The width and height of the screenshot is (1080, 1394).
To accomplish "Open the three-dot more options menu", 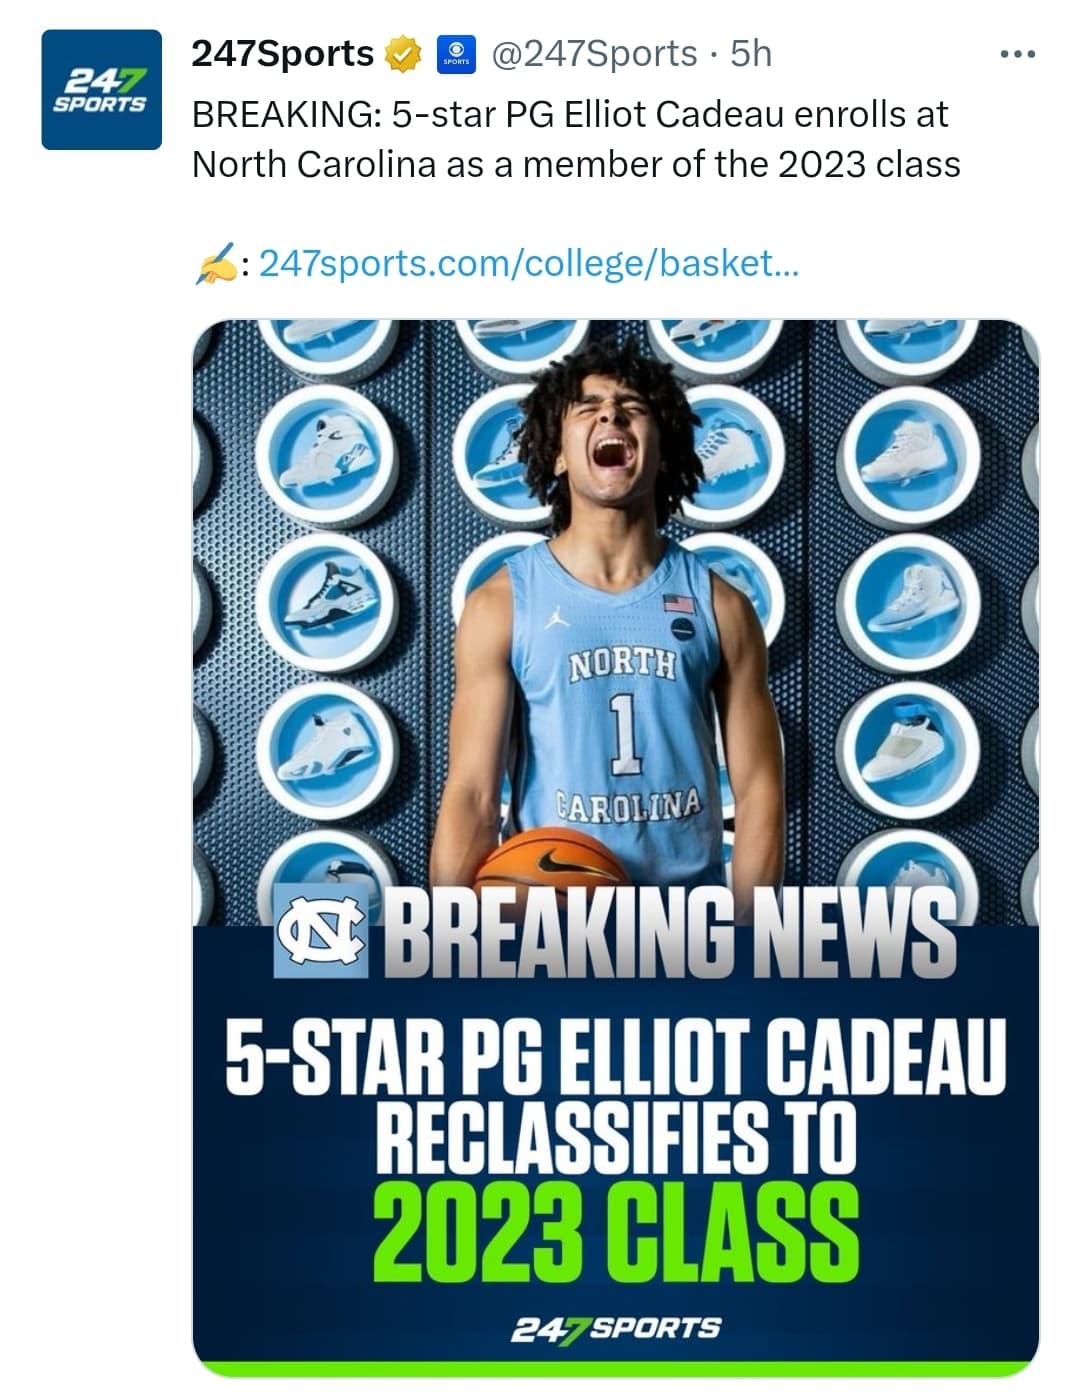I will [x=1017, y=54].
